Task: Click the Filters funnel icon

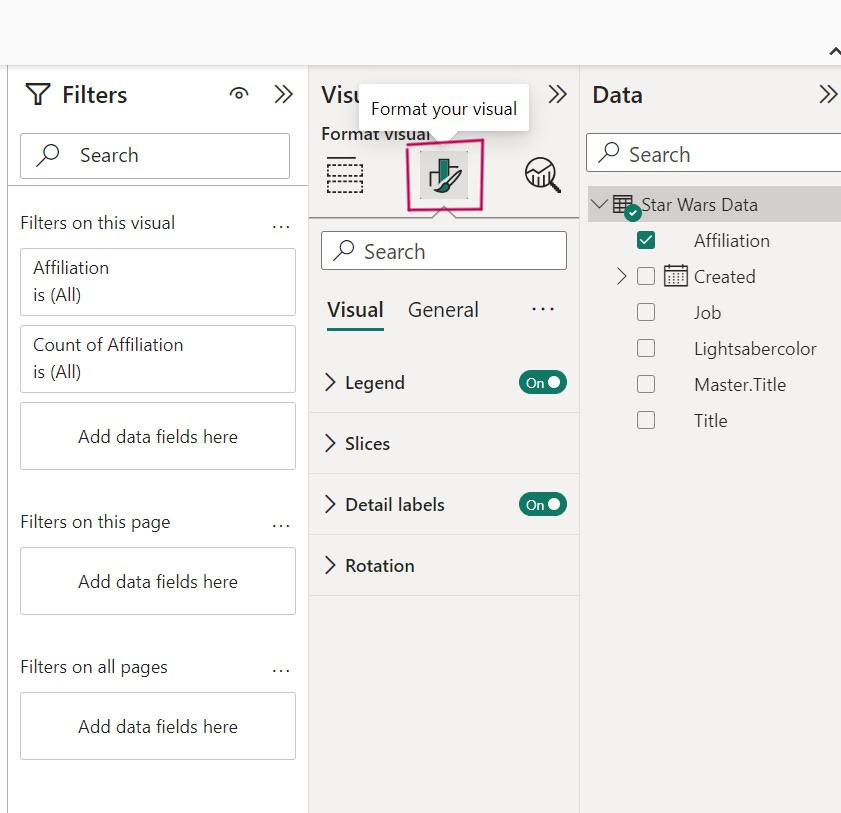Action: click(x=38, y=94)
